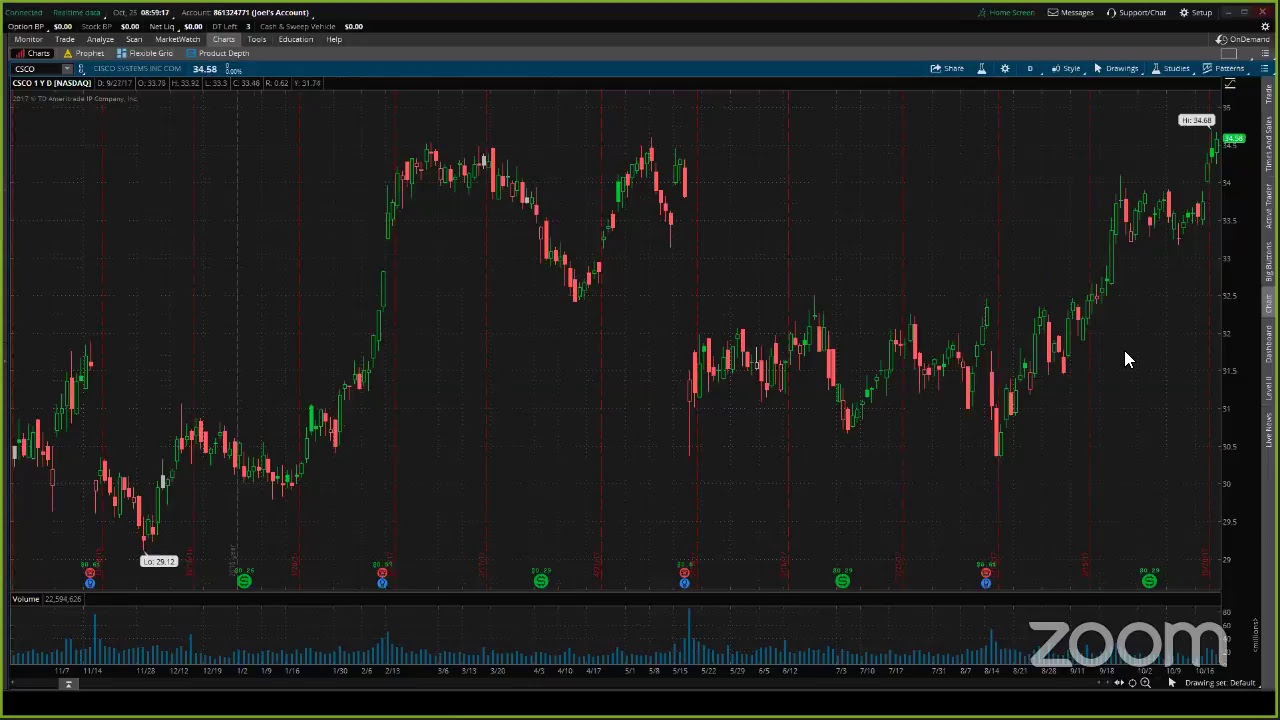The image size is (1280, 720).
Task: Click the Volume study label
Action: [x=26, y=599]
